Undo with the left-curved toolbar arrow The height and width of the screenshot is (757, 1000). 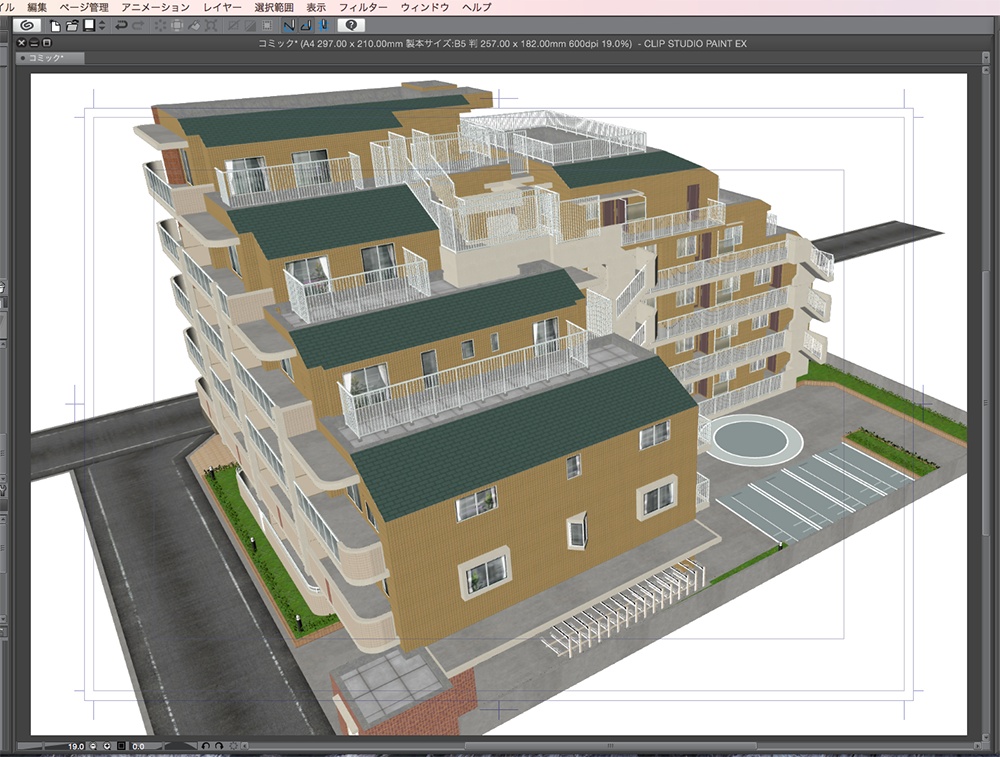tap(122, 26)
